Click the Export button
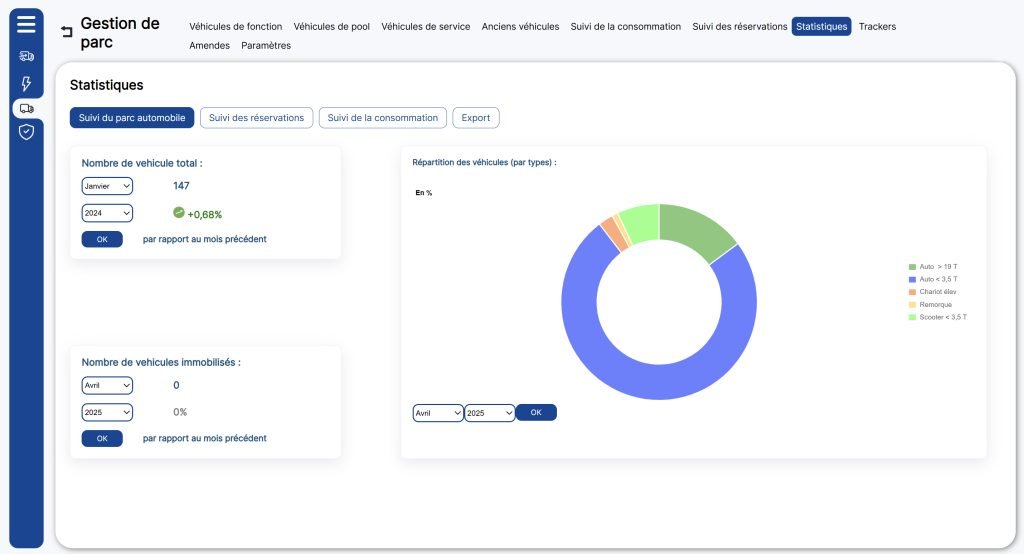This screenshot has height=554, width=1024. [x=475, y=118]
